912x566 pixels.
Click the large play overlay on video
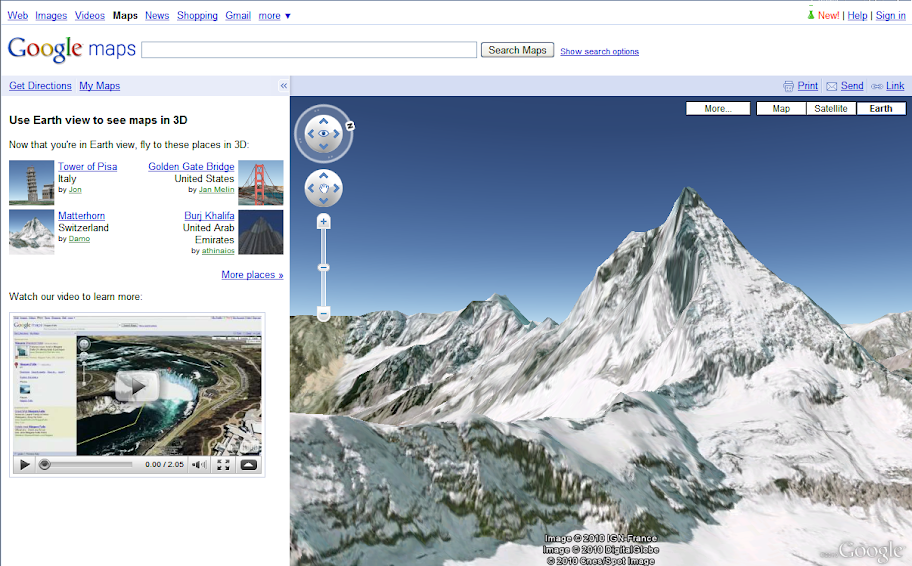coord(137,386)
